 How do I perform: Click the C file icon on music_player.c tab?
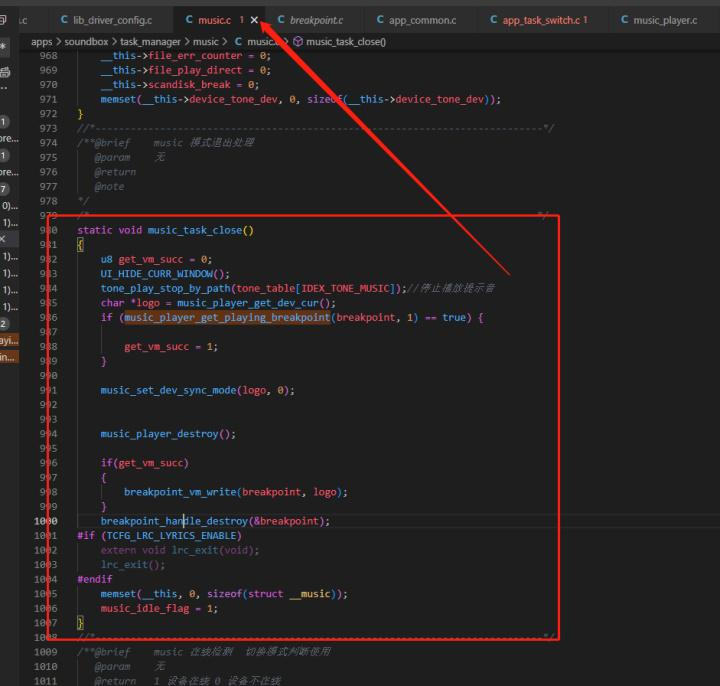624,20
